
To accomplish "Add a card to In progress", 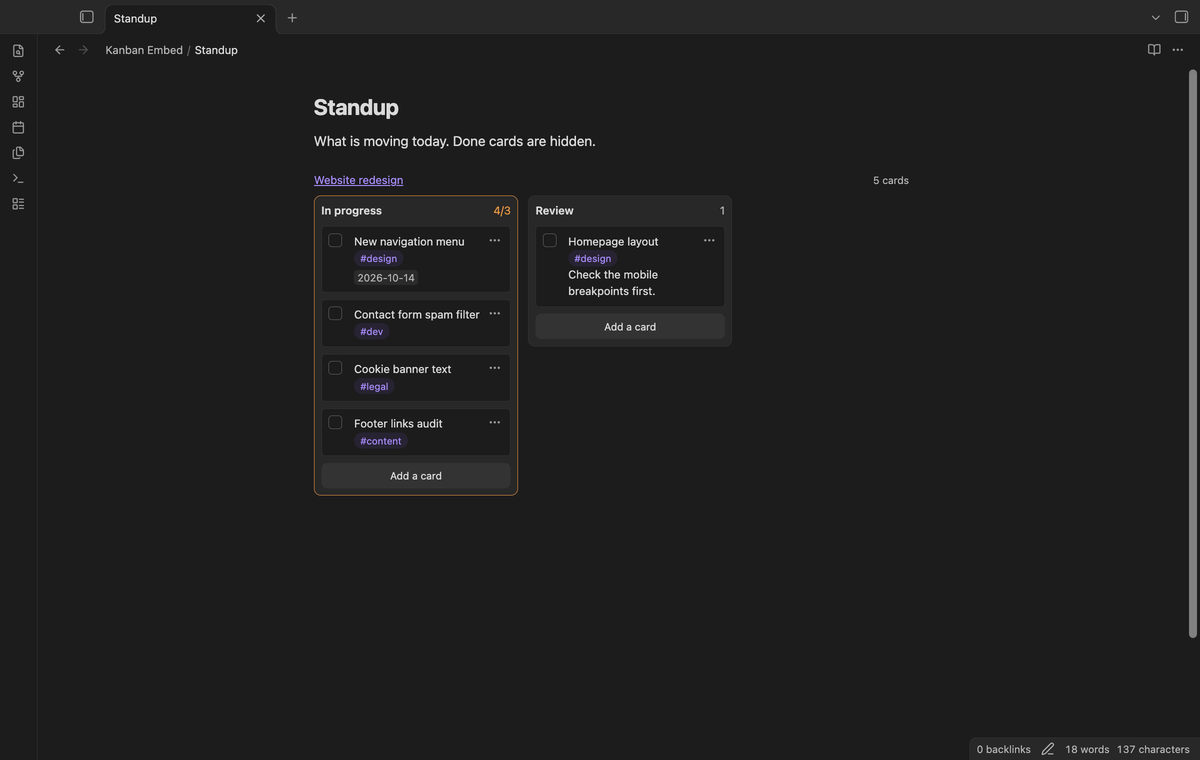I will [x=416, y=476].
